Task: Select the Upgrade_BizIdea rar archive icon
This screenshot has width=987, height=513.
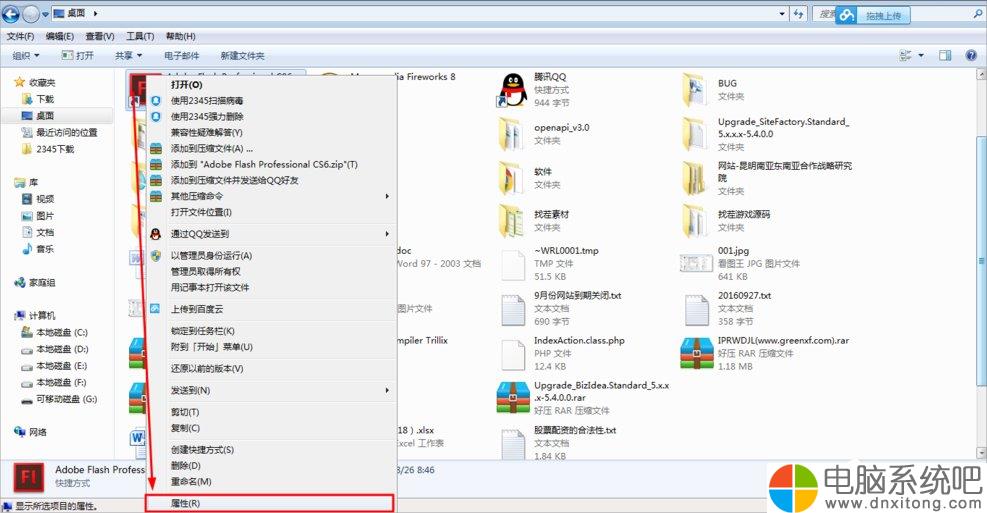Action: pos(513,398)
